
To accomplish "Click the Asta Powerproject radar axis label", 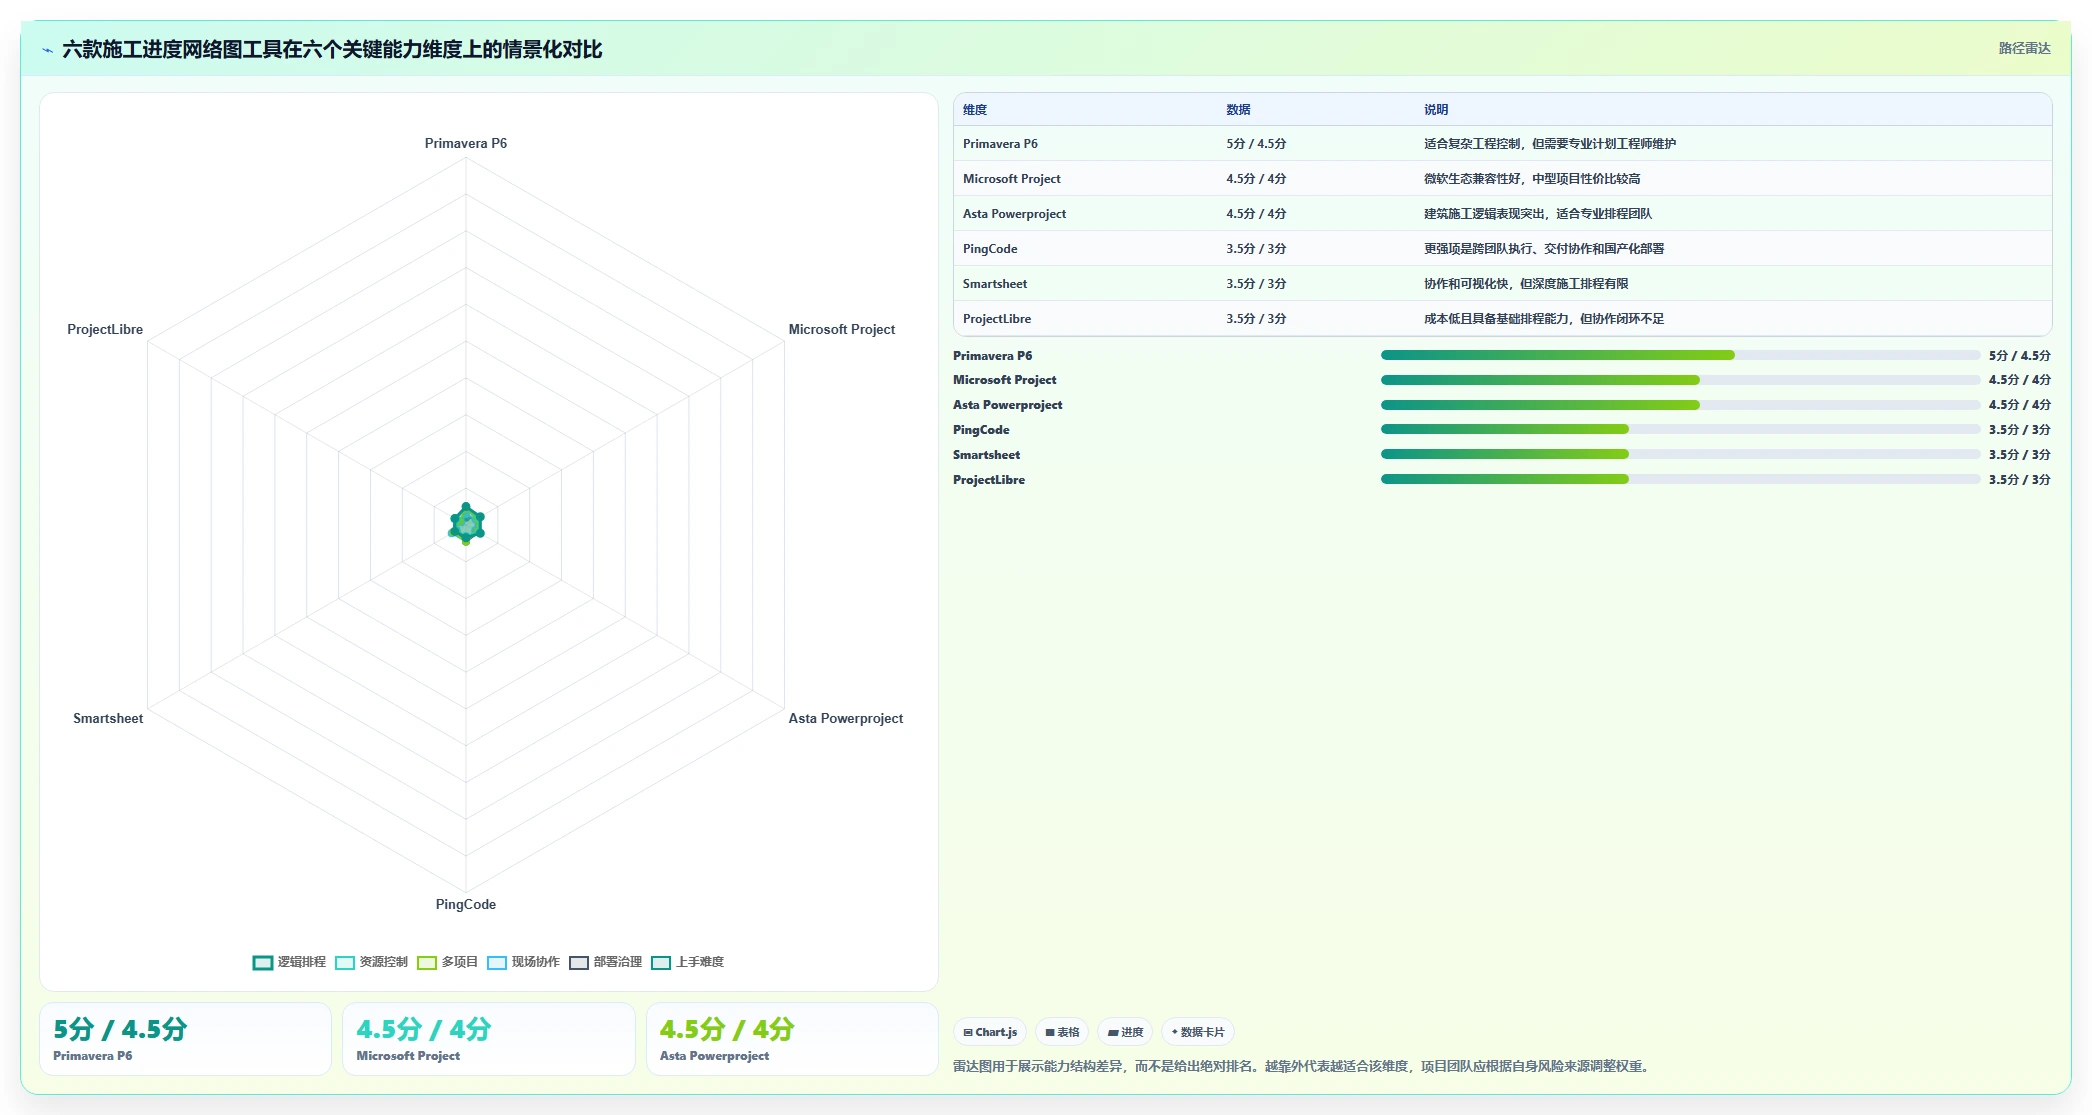I will point(846,718).
